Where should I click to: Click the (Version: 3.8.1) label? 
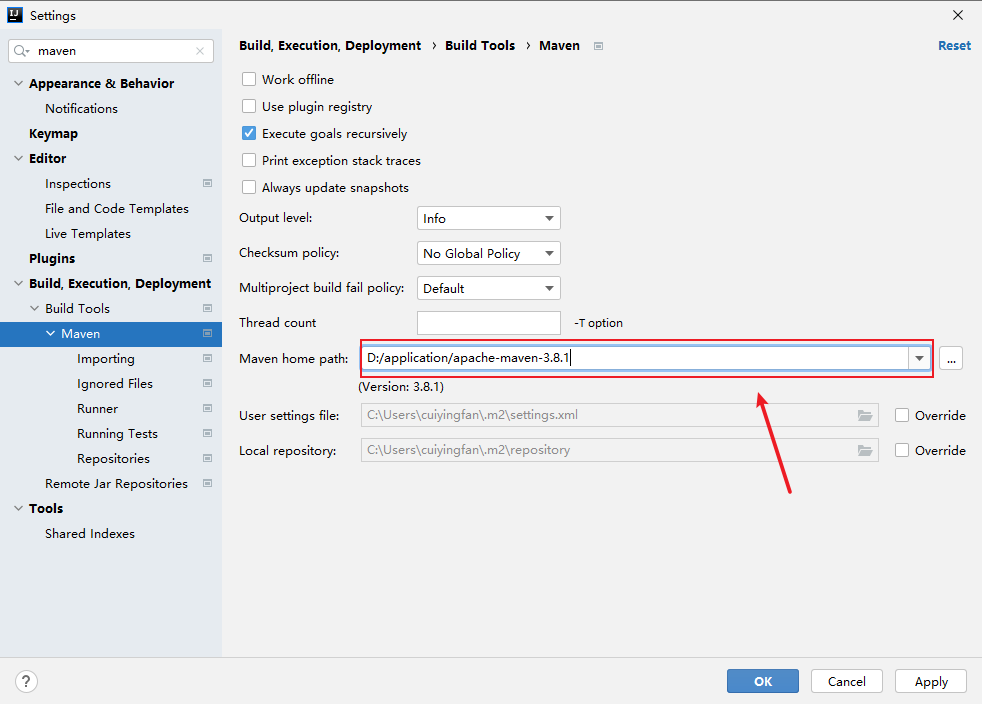(x=401, y=387)
